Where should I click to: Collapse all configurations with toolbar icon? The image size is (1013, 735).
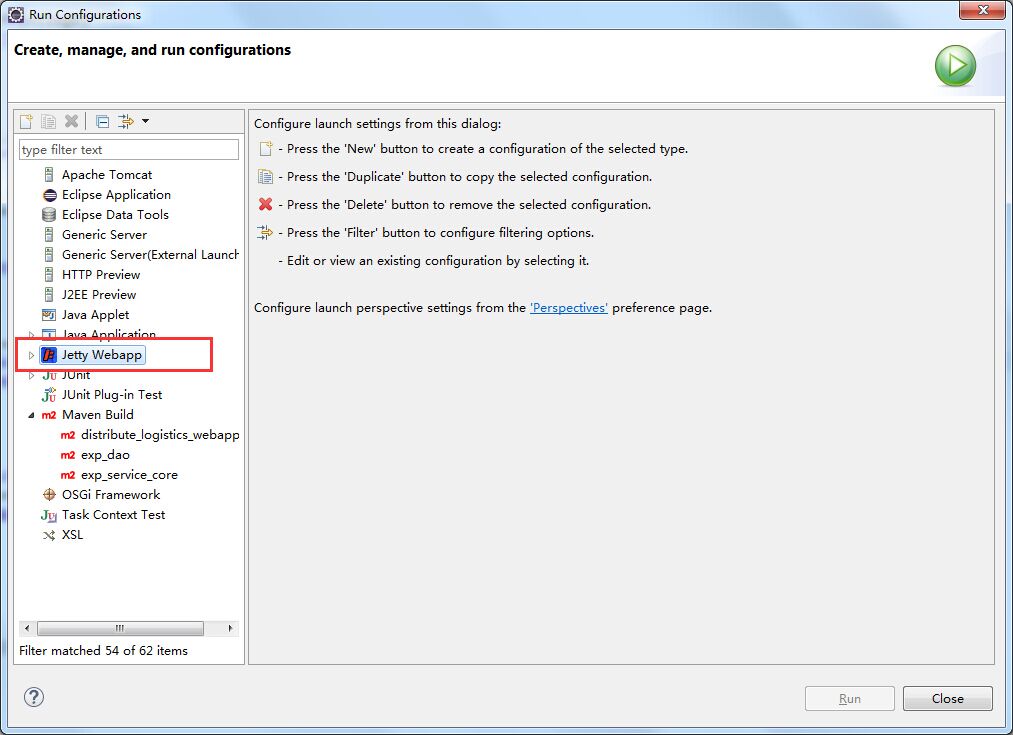coord(102,121)
